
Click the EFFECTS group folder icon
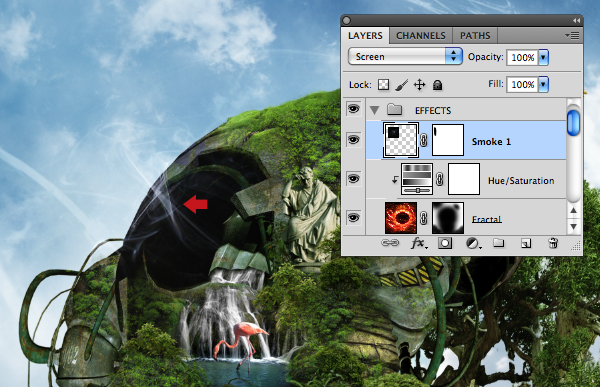tap(394, 110)
